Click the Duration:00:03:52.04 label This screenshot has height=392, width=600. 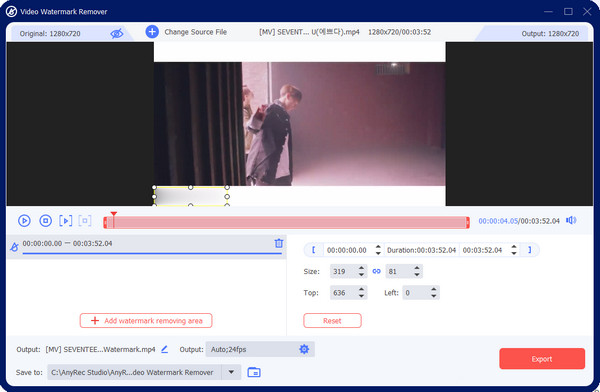coord(421,250)
